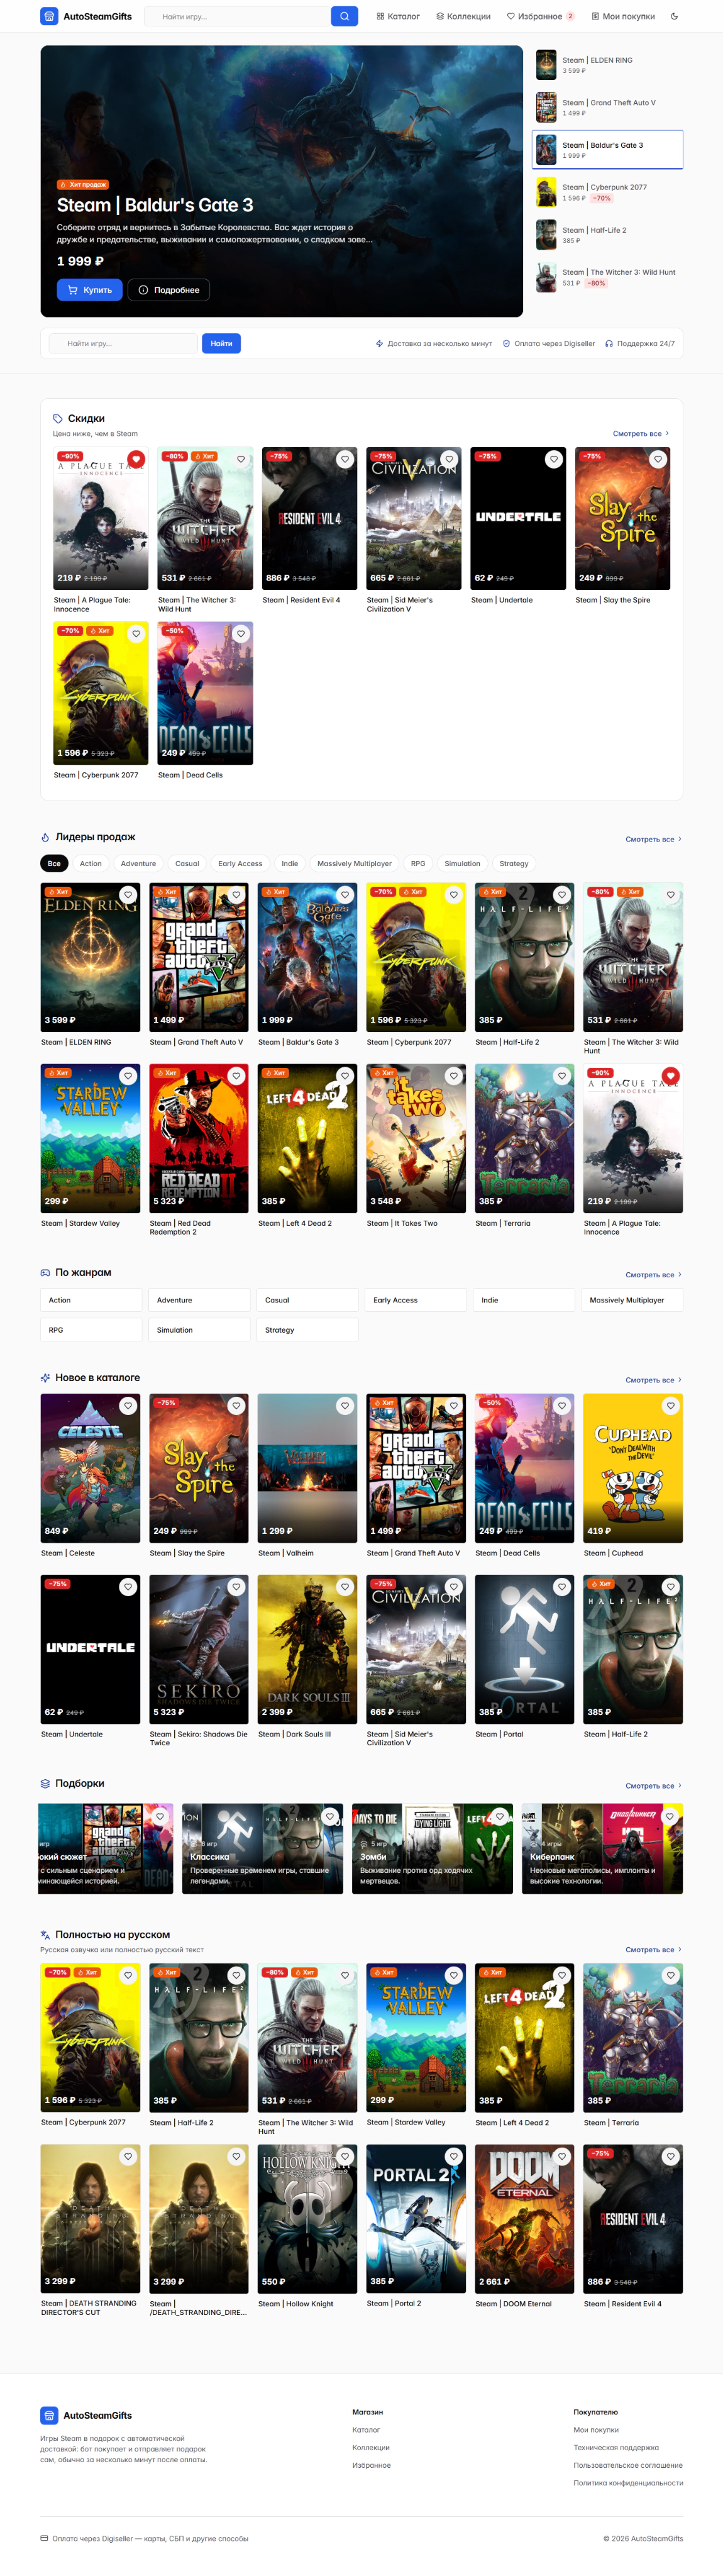Open Политика конфиденциальности footer link
This screenshot has width=723, height=2576.
pyautogui.click(x=628, y=2483)
